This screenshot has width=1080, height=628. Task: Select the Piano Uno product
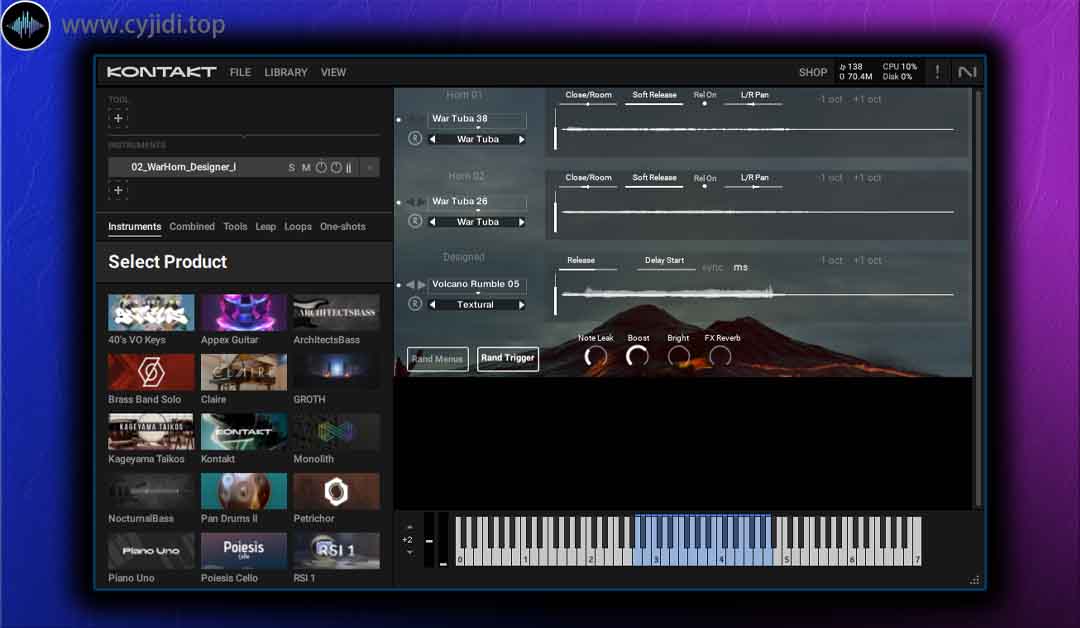[151, 558]
